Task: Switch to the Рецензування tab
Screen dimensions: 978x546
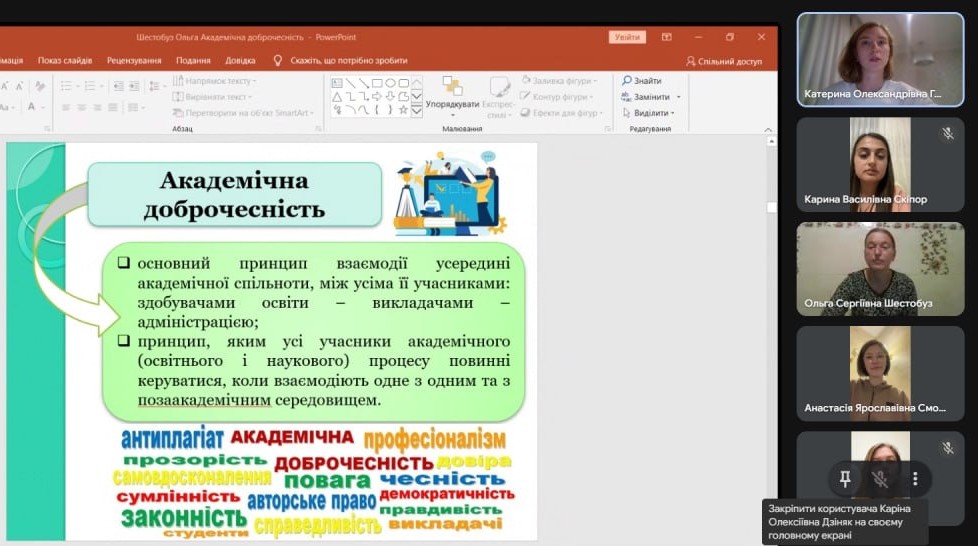Action: tap(134, 60)
